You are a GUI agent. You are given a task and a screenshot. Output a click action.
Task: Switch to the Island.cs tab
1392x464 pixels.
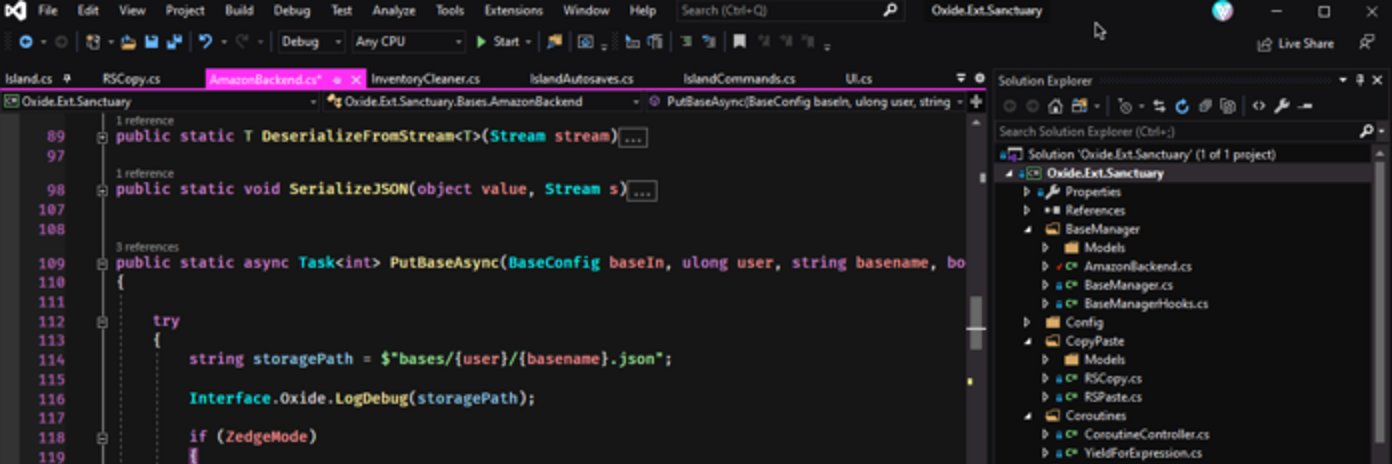tap(28, 79)
